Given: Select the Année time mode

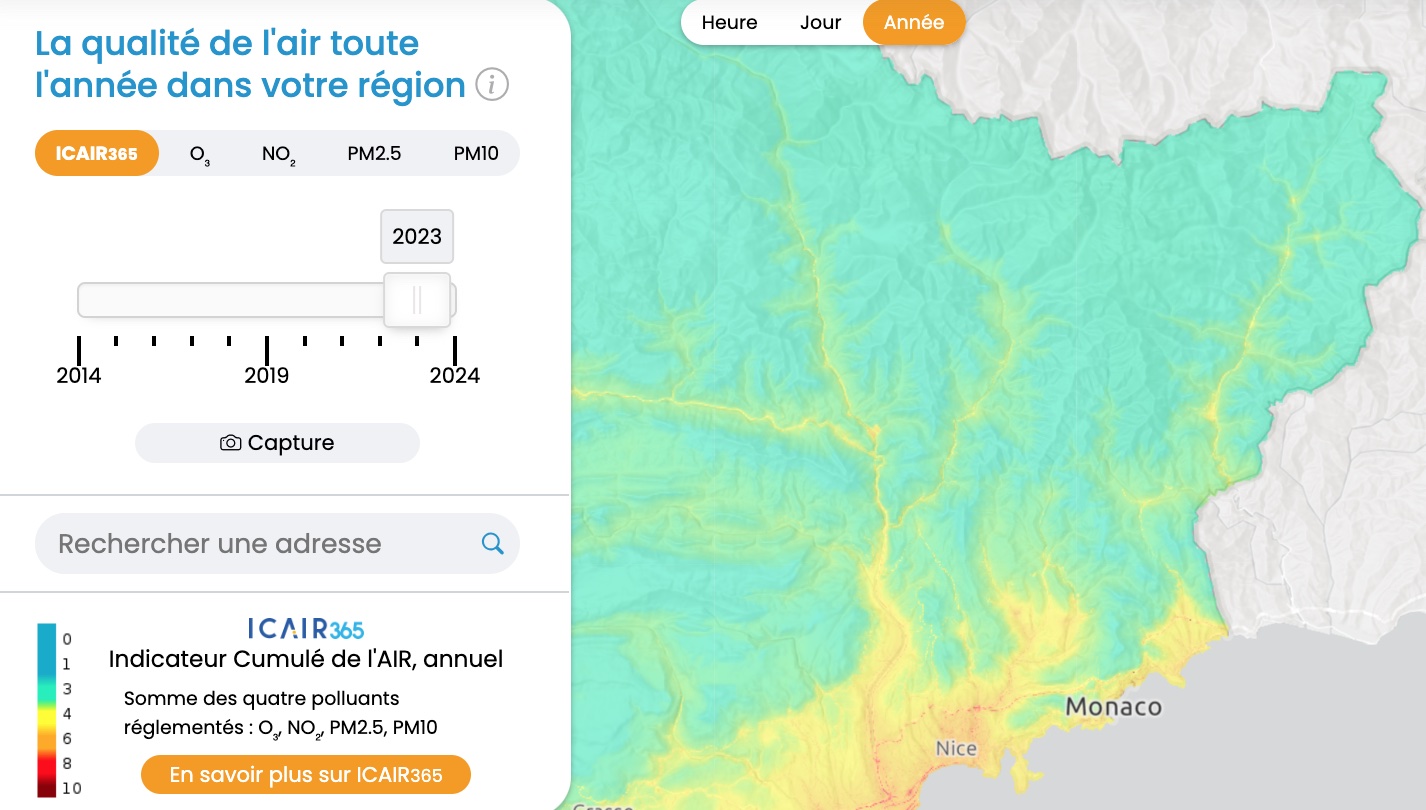Looking at the screenshot, I should point(914,22).
